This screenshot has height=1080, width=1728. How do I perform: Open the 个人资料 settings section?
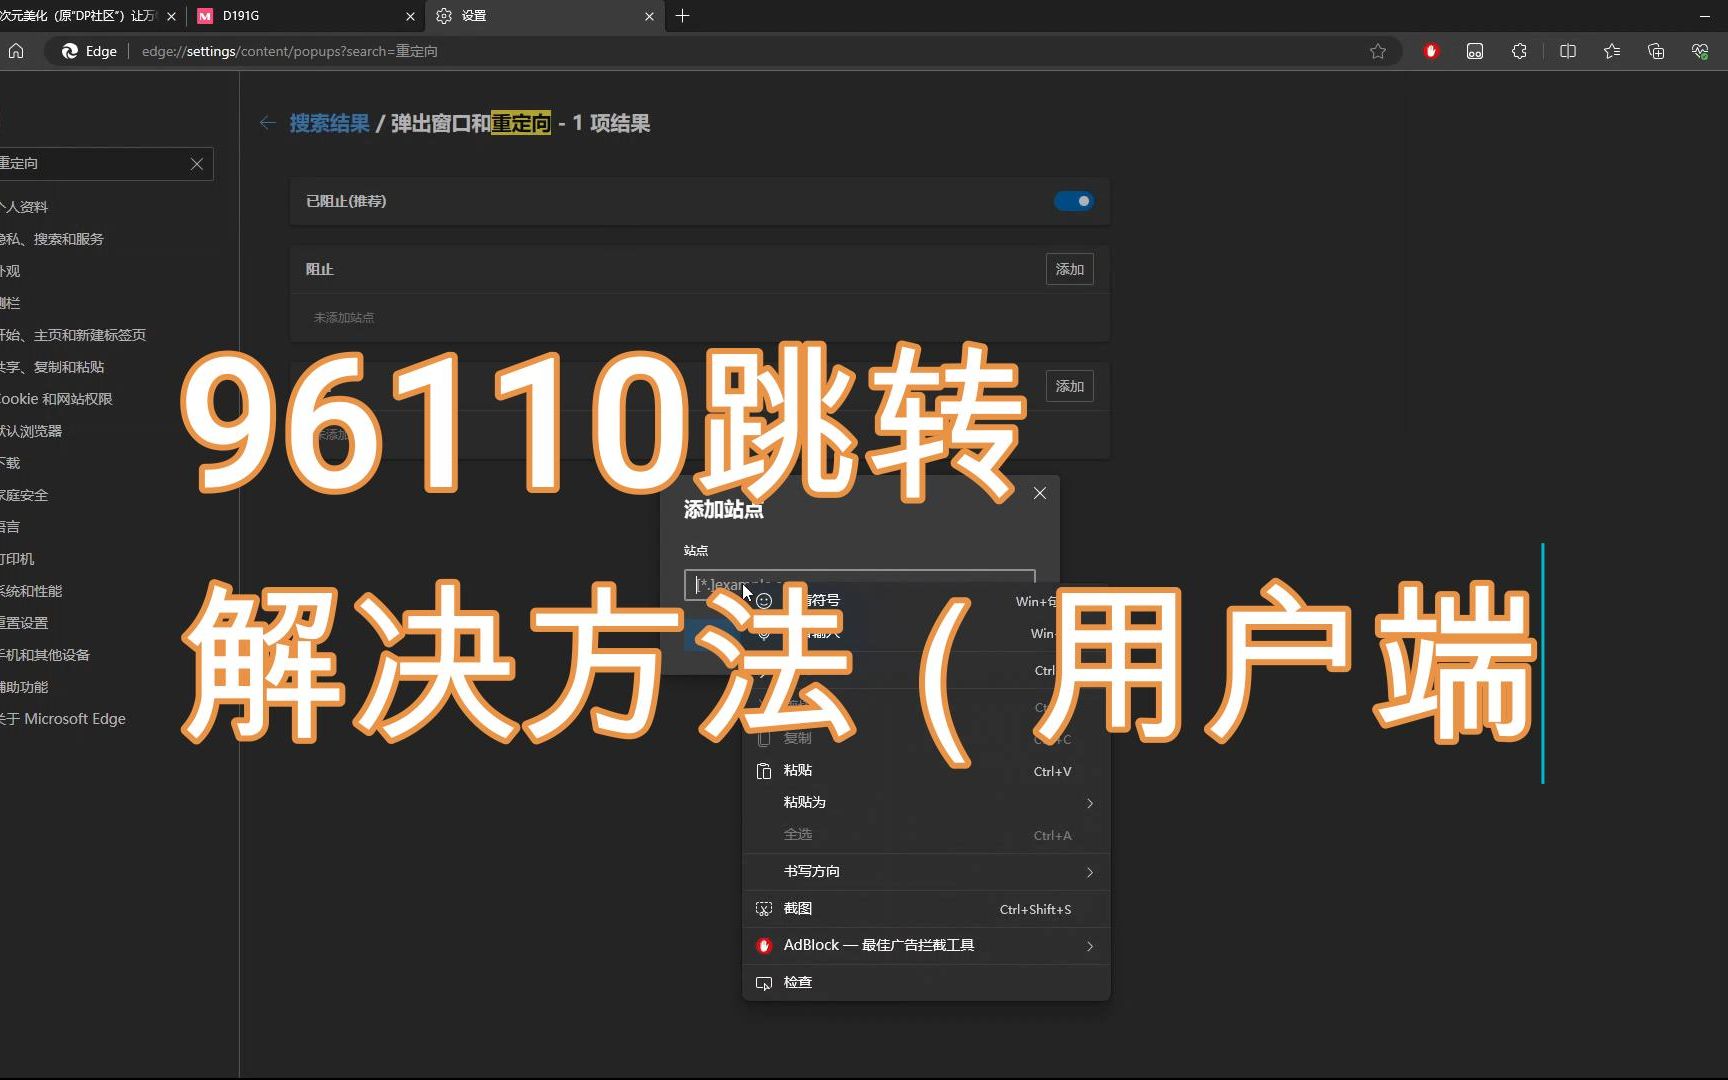coord(24,207)
